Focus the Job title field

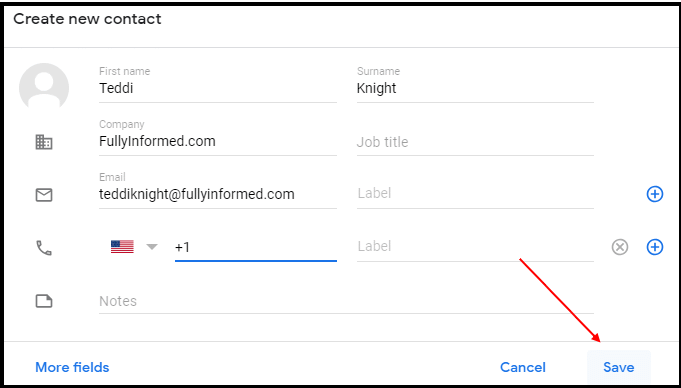tap(475, 142)
